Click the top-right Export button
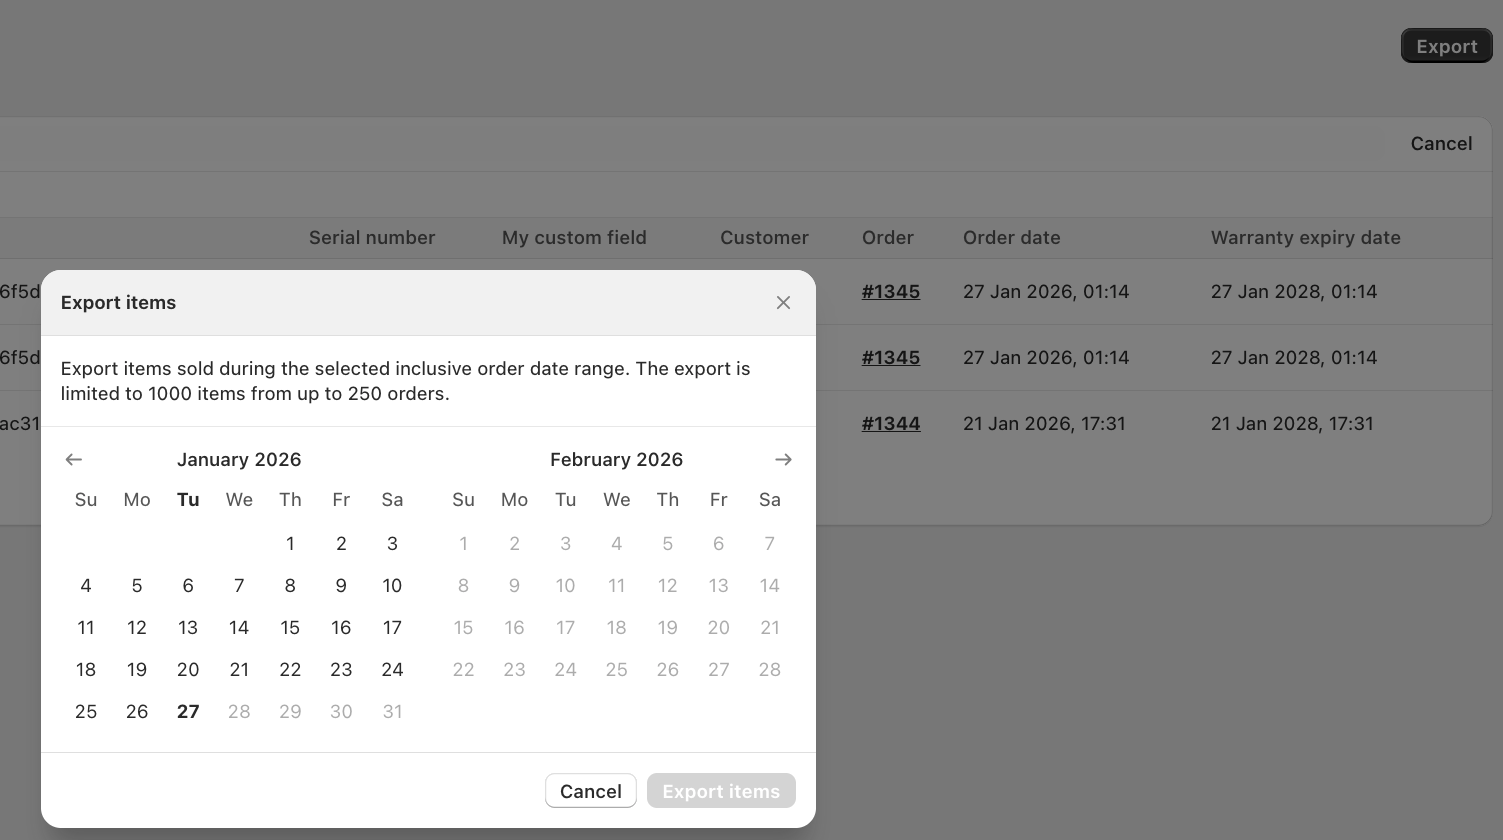 click(1446, 46)
